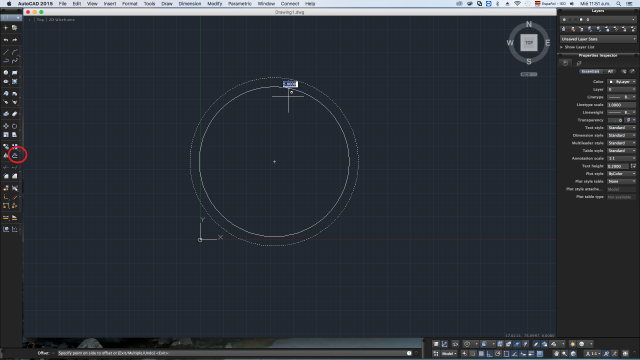Open the Parametric menu
The image size is (640, 360).
point(240,4)
